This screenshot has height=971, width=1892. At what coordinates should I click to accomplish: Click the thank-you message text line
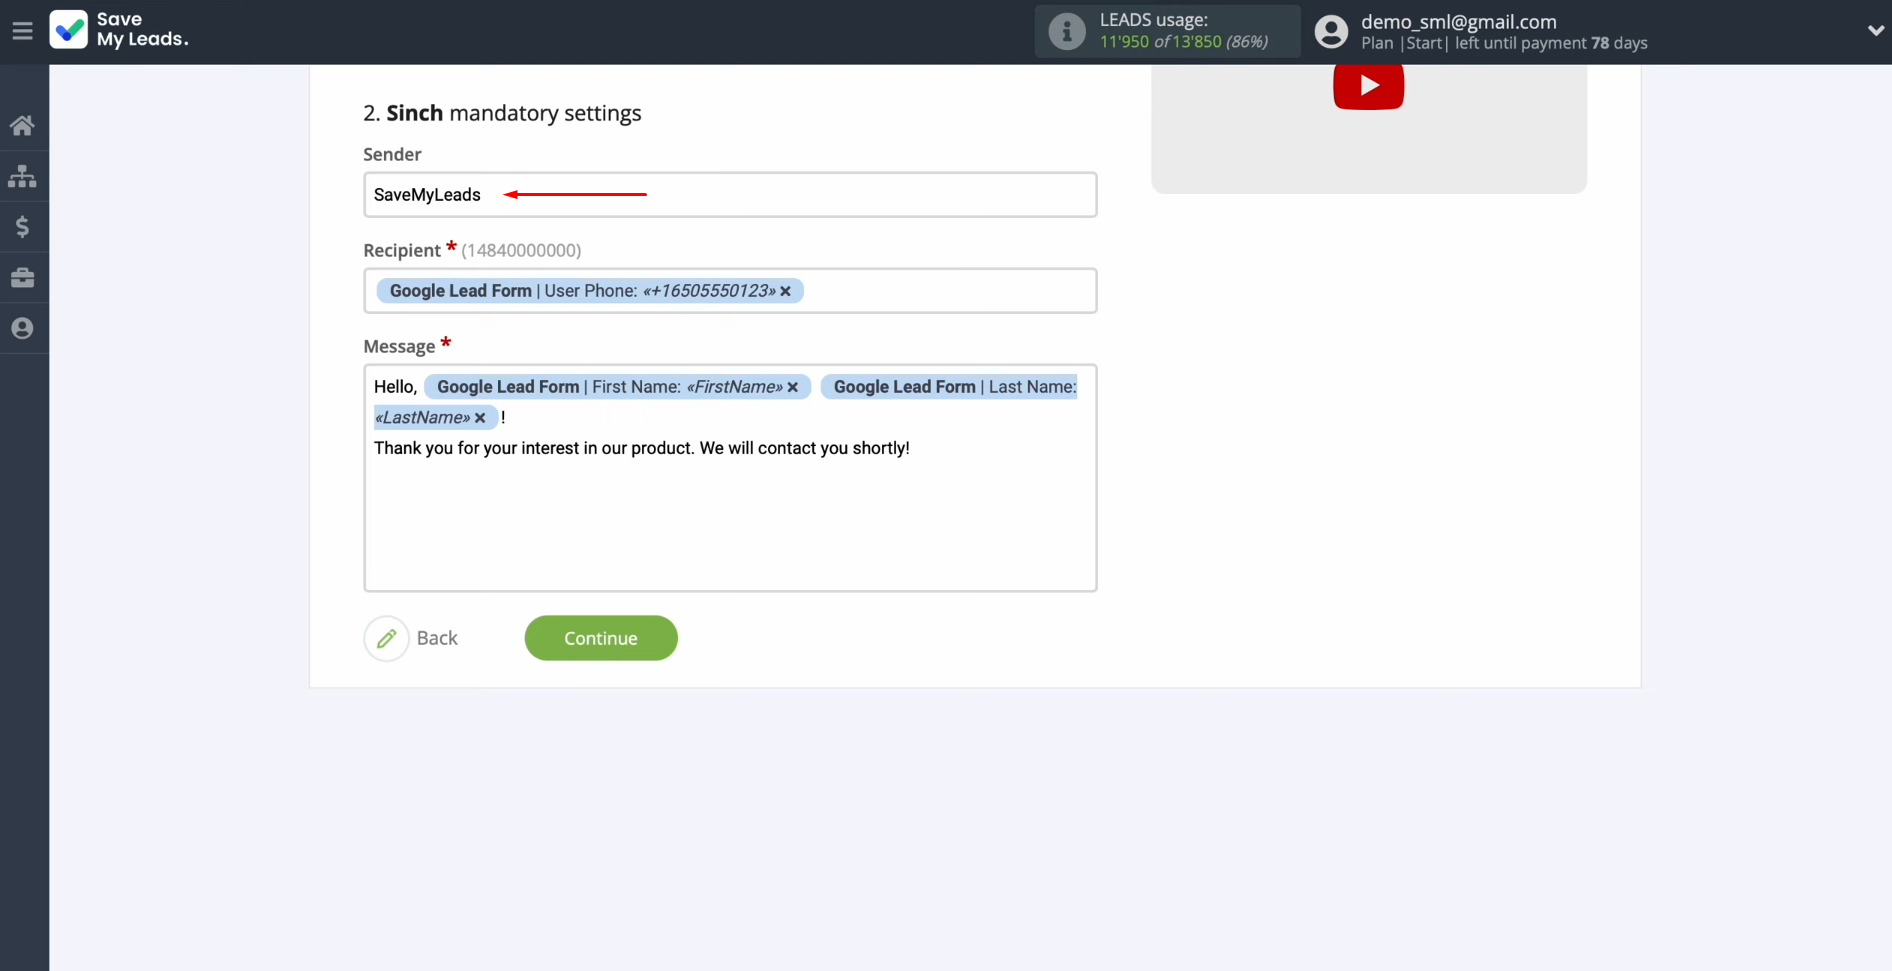[642, 448]
